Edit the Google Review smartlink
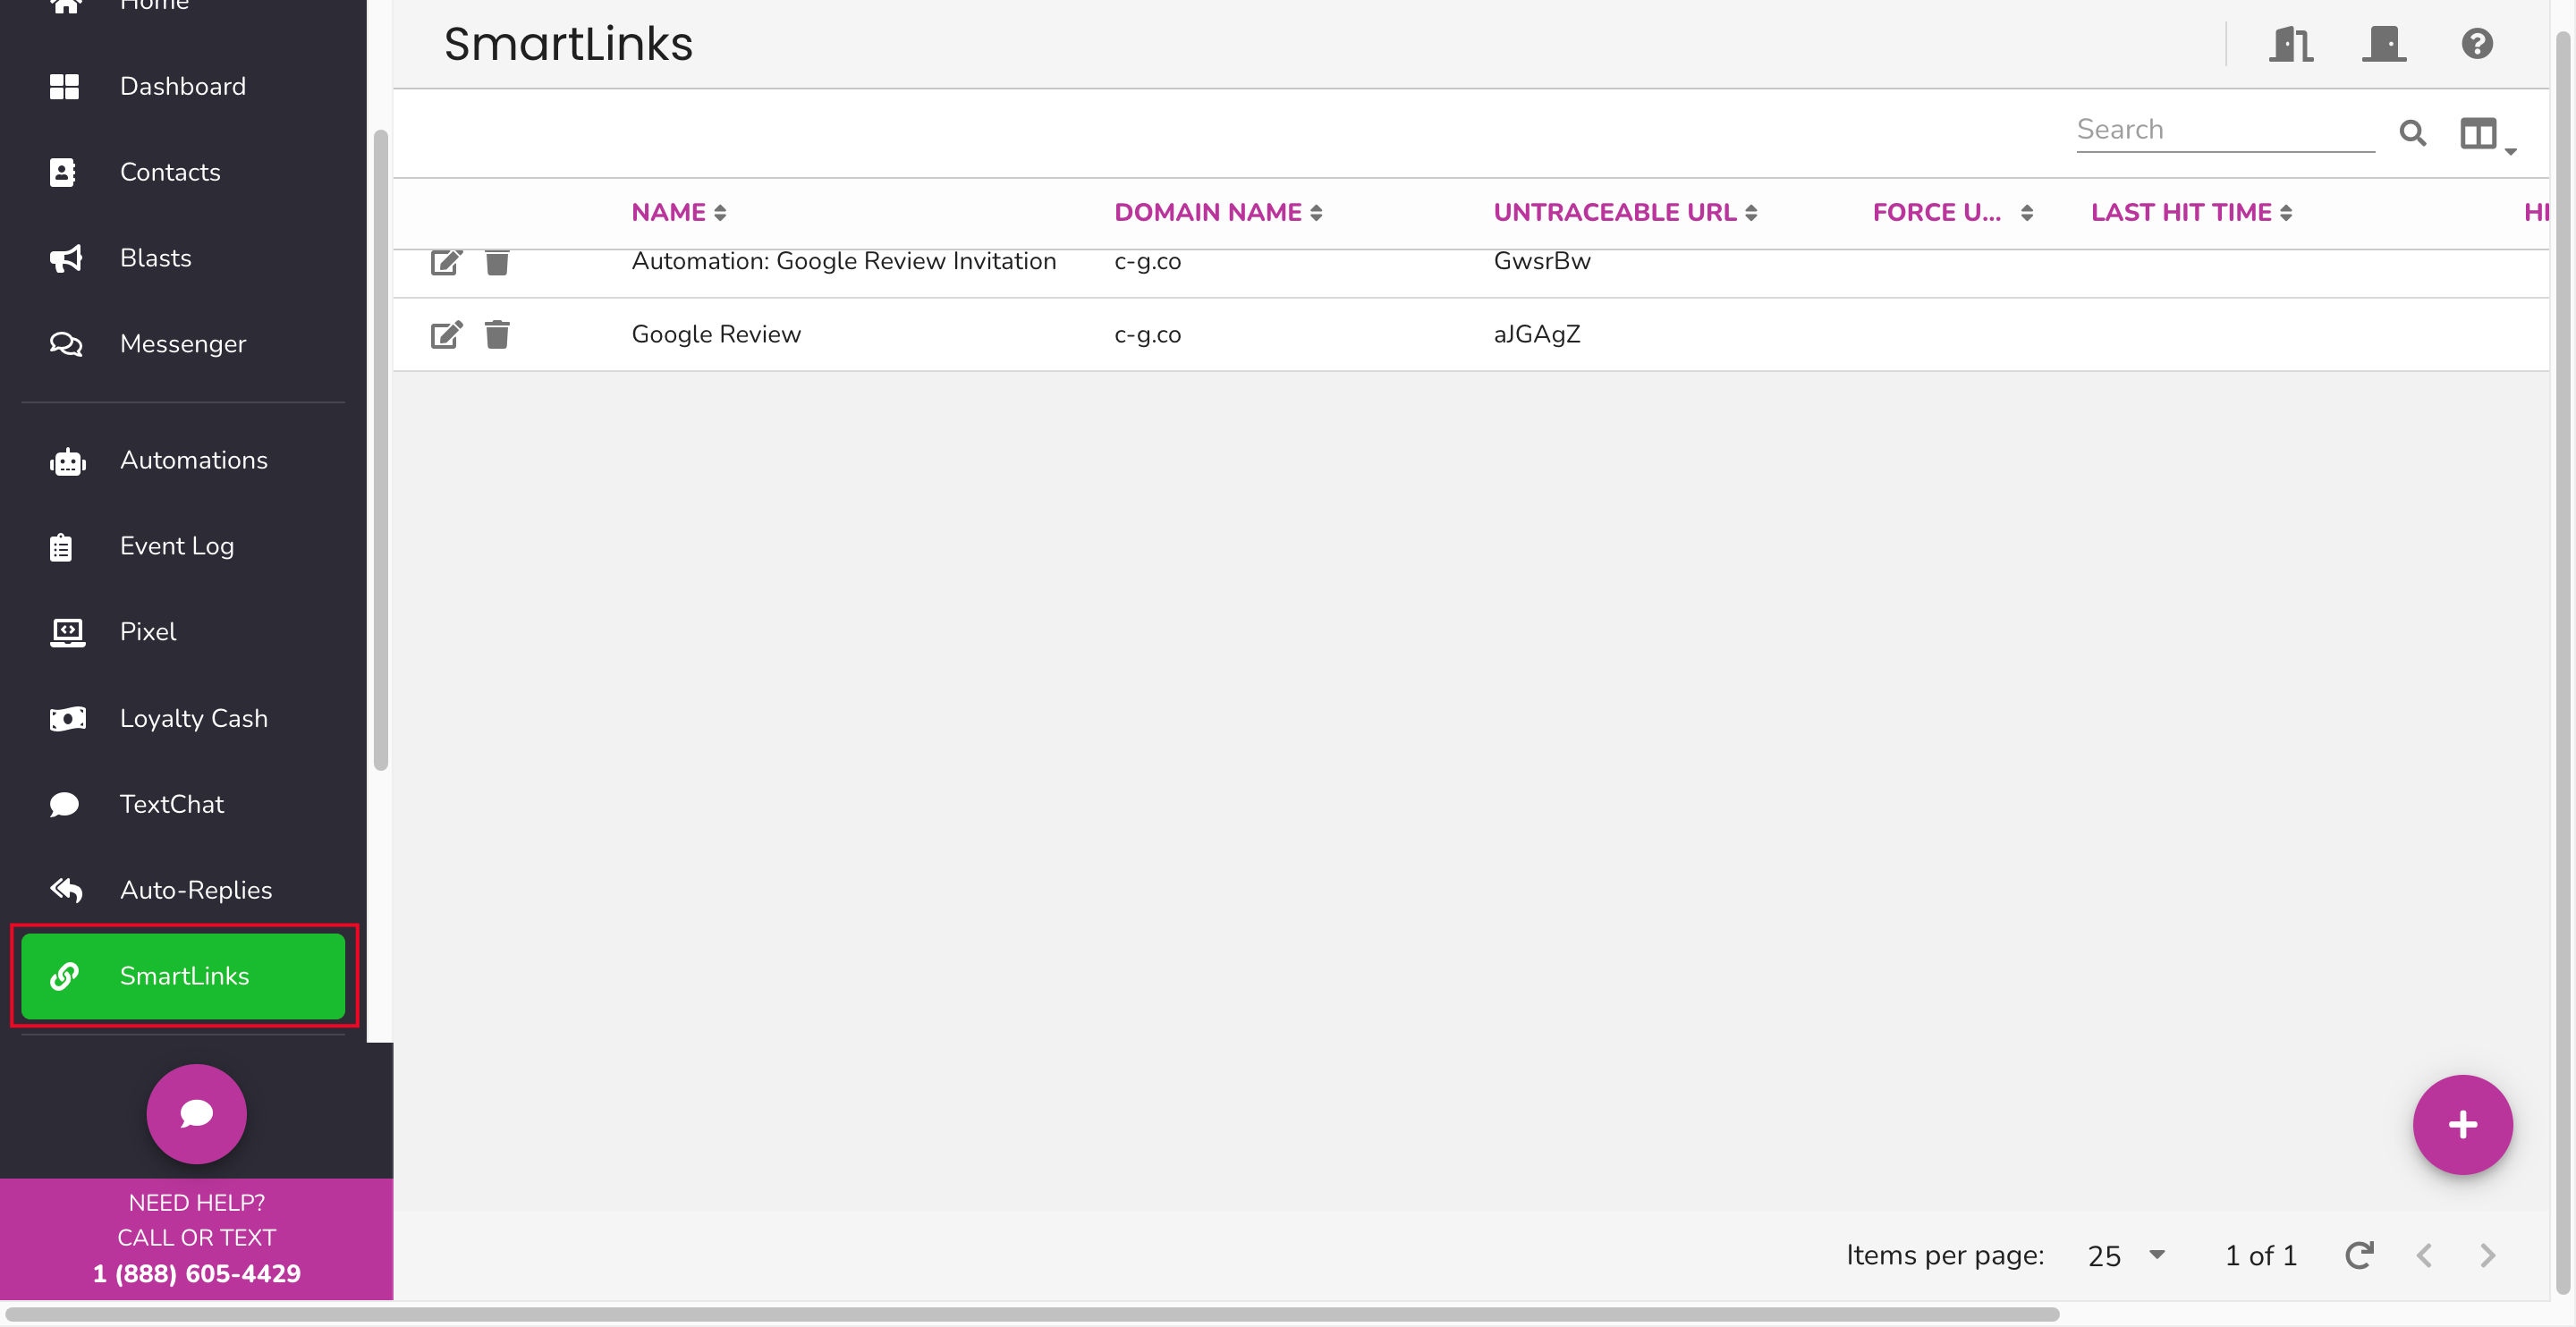 pos(446,334)
